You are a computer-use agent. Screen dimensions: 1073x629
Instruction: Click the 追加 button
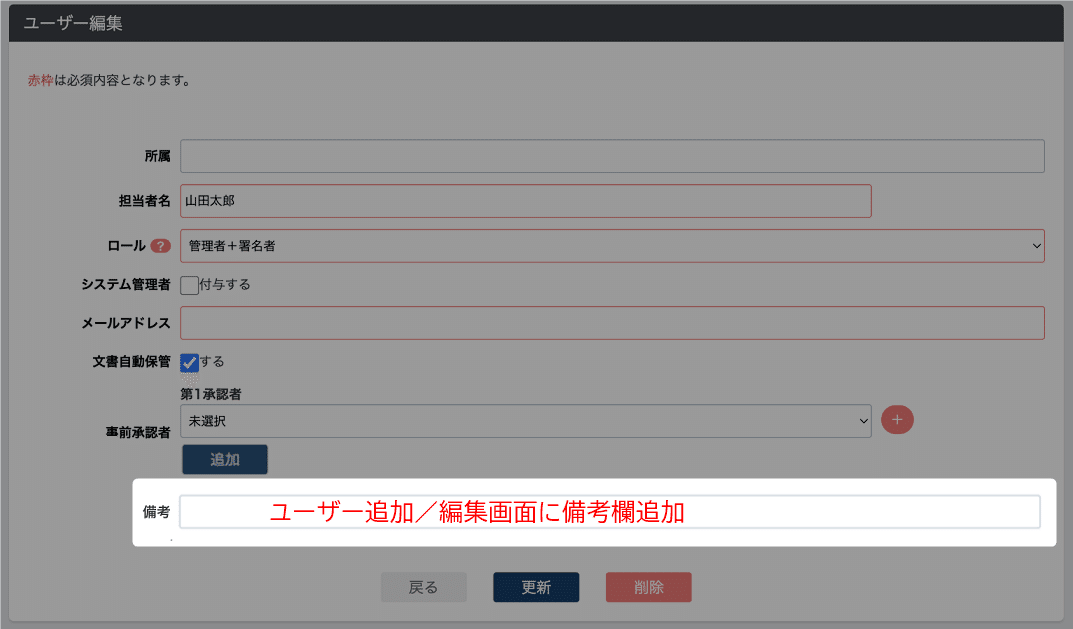[x=224, y=459]
